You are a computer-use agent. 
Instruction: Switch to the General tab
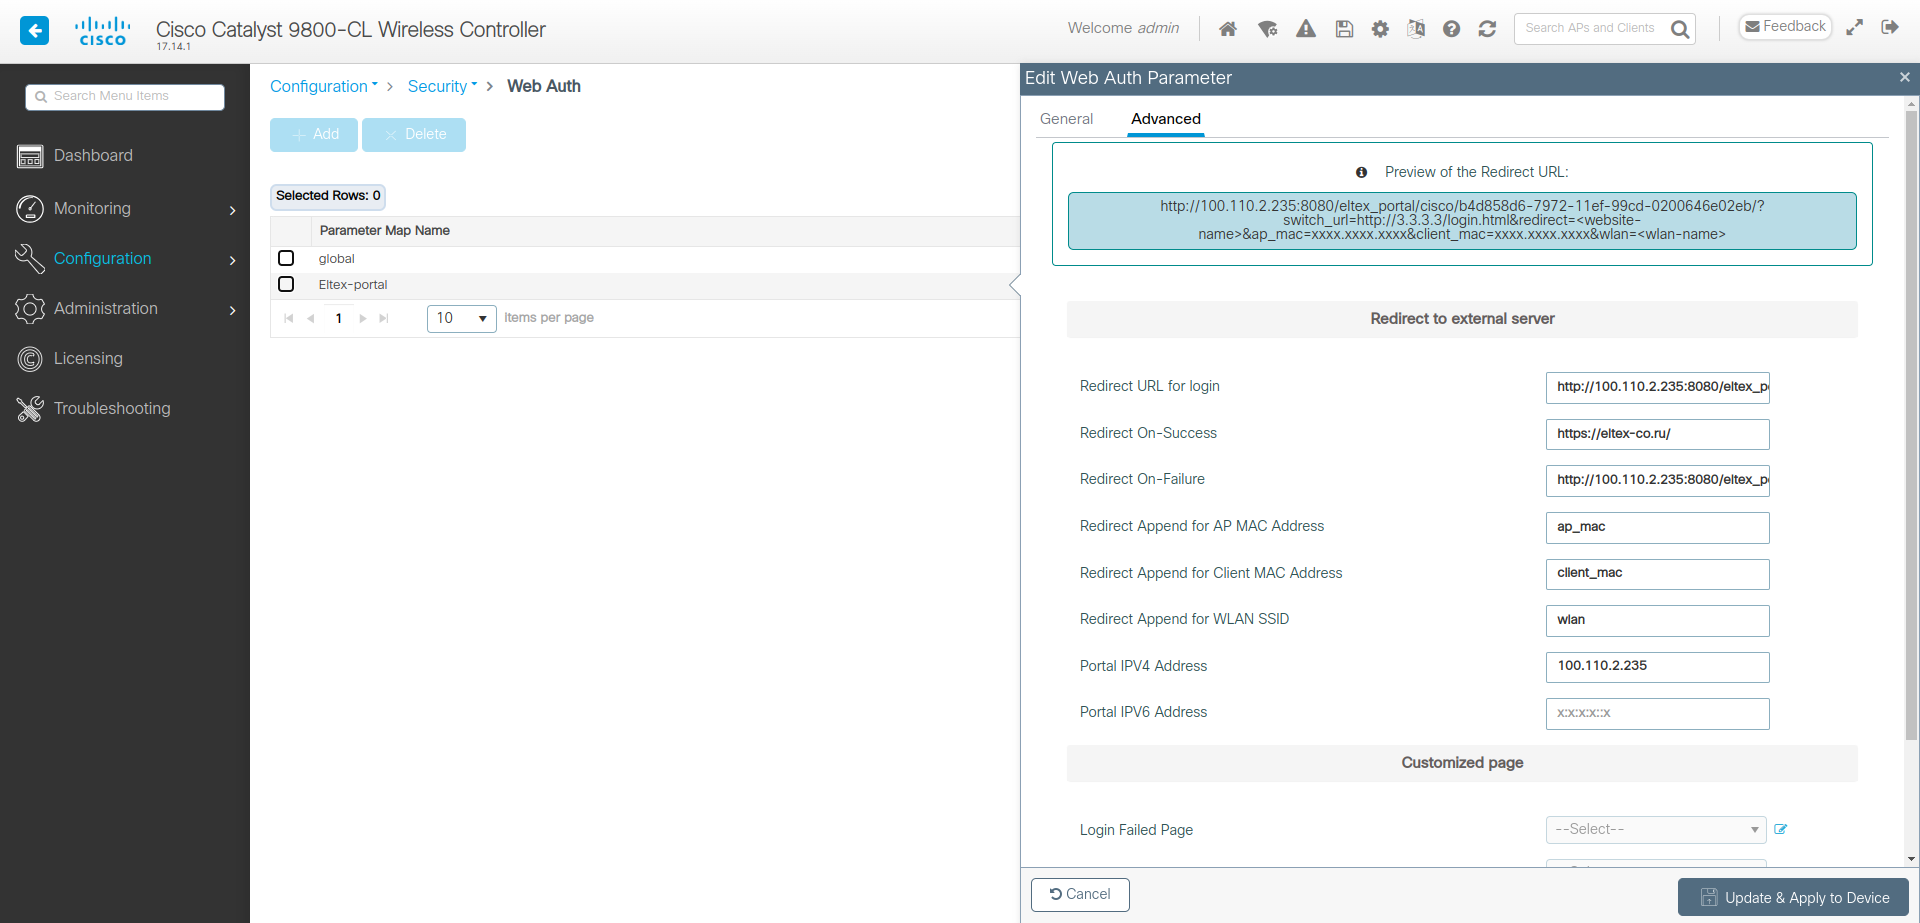click(x=1066, y=119)
